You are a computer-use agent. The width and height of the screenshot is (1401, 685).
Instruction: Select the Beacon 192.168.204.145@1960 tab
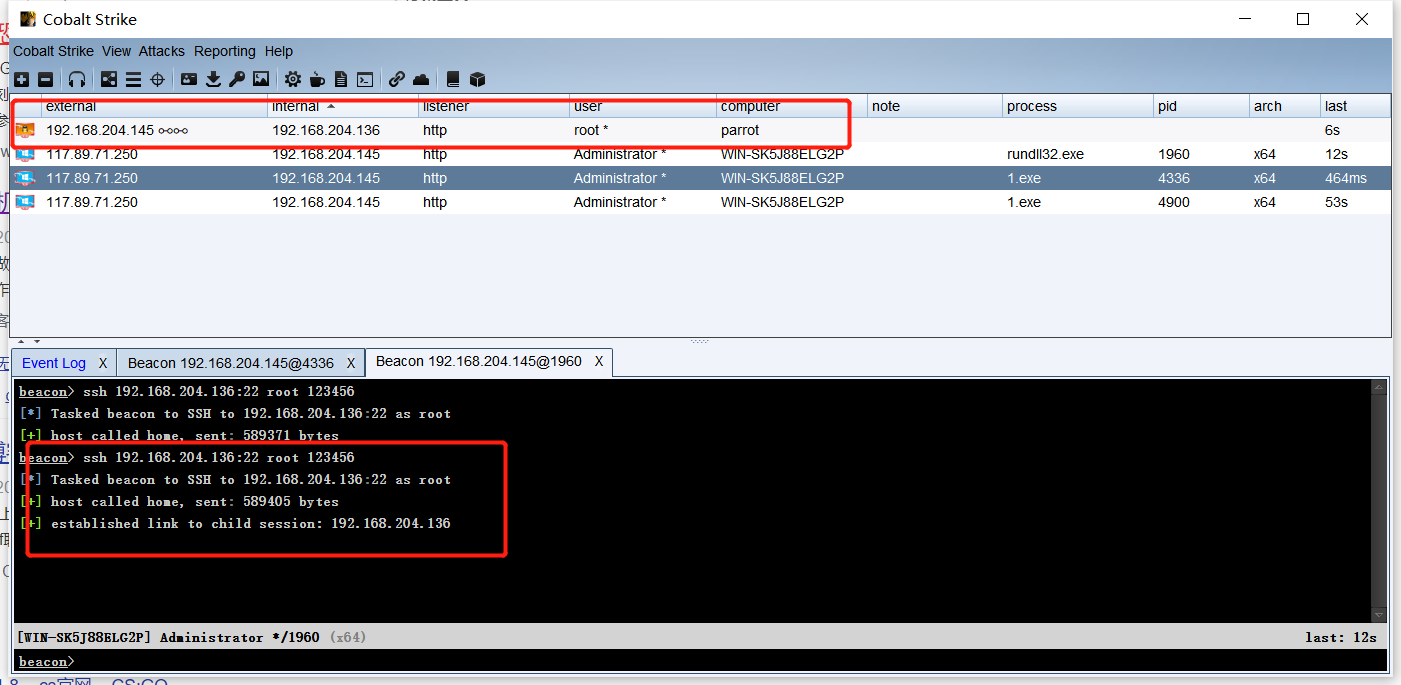(479, 361)
